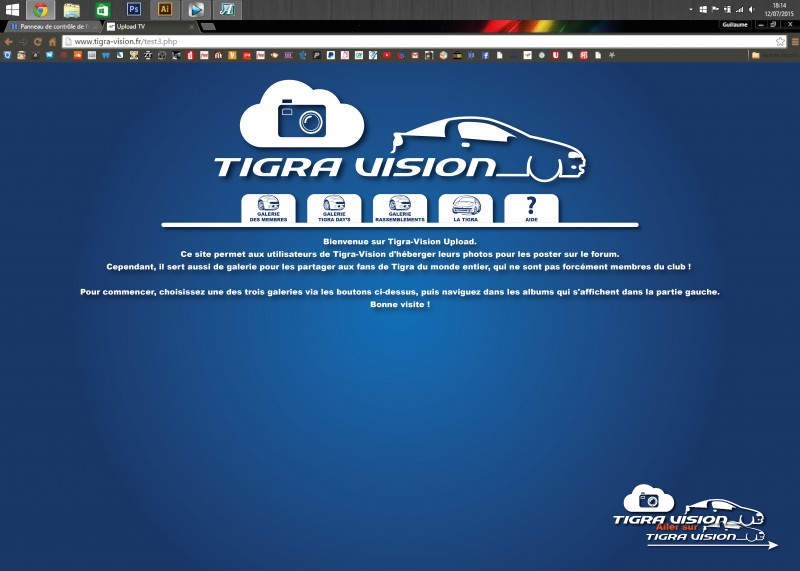
Task: Click the address bar with tigra-vision.fr URL
Action: click(x=400, y=41)
